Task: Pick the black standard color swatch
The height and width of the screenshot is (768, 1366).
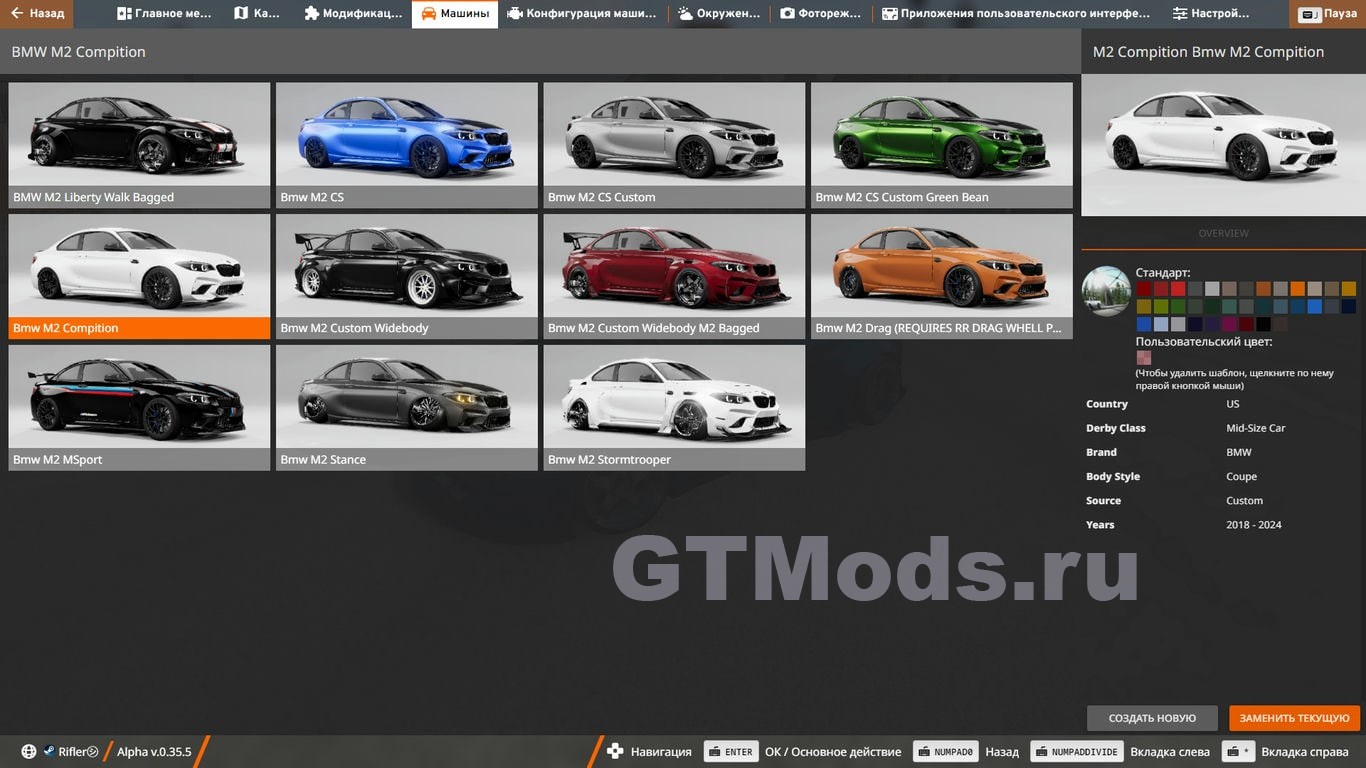Action: pos(1263,324)
